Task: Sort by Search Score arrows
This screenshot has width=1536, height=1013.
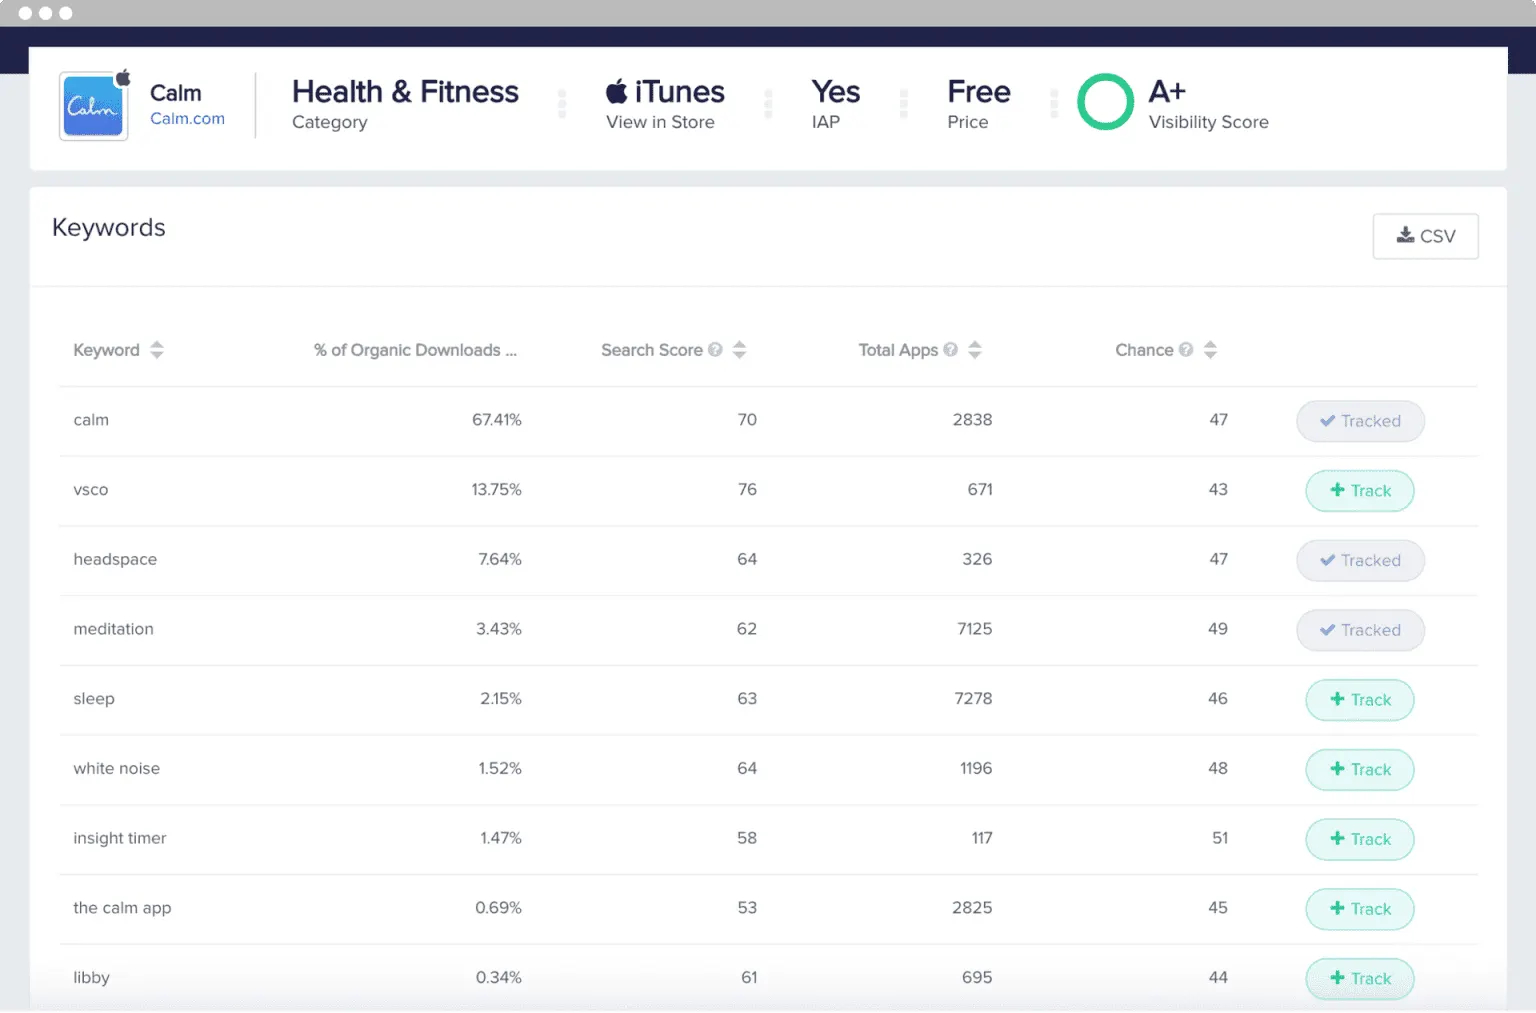Action: tap(740, 350)
